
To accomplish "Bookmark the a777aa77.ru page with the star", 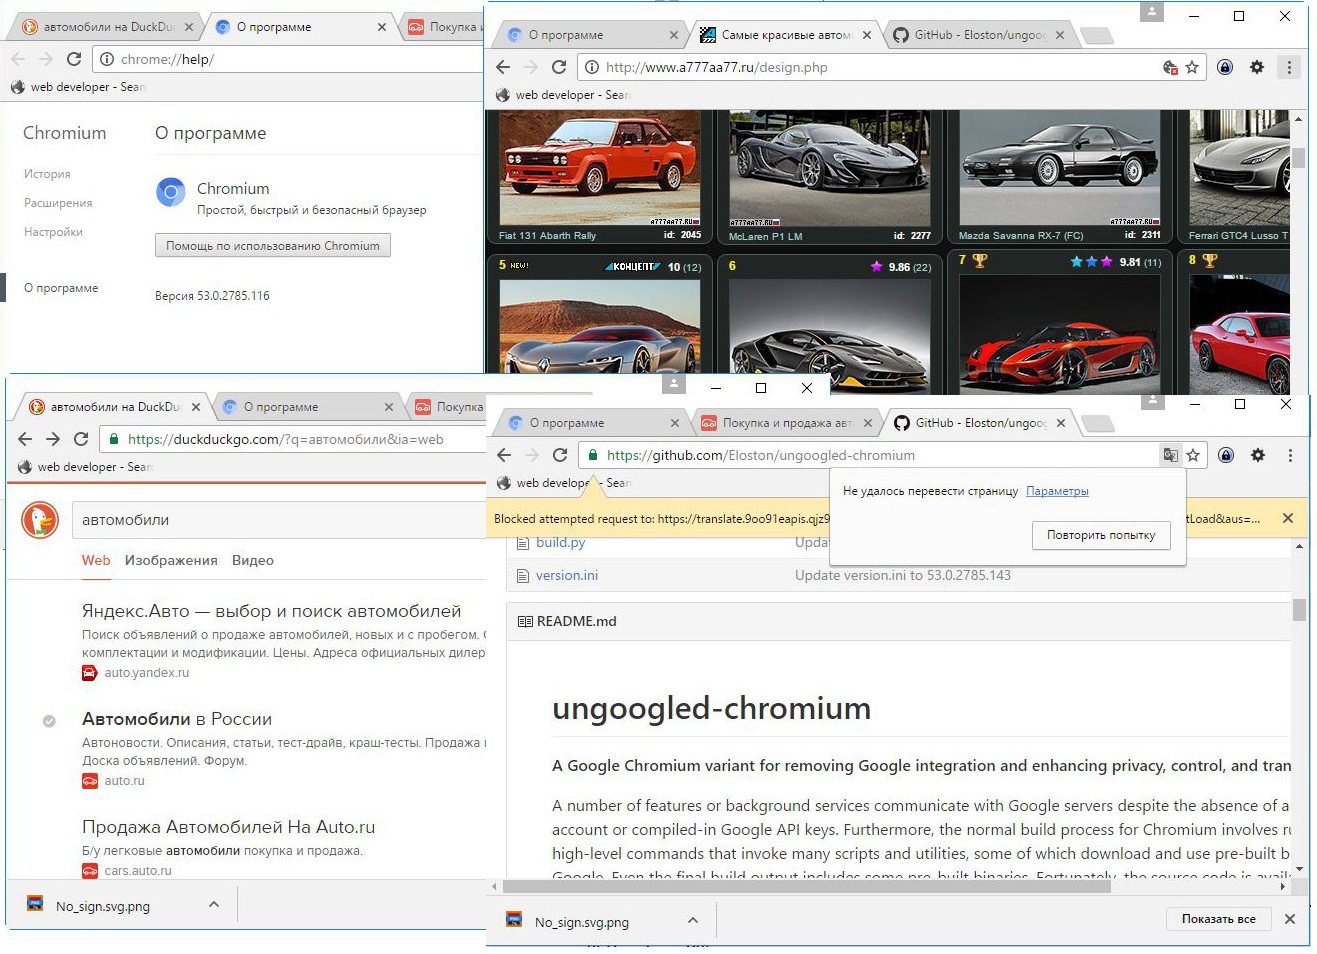I will point(1192,67).
